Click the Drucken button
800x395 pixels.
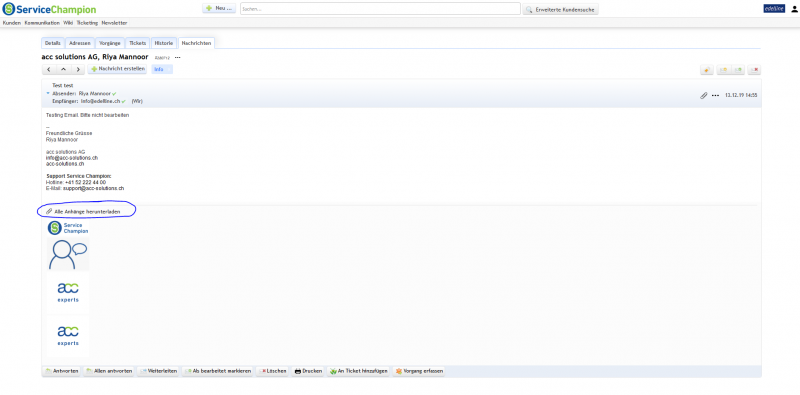tap(308, 371)
